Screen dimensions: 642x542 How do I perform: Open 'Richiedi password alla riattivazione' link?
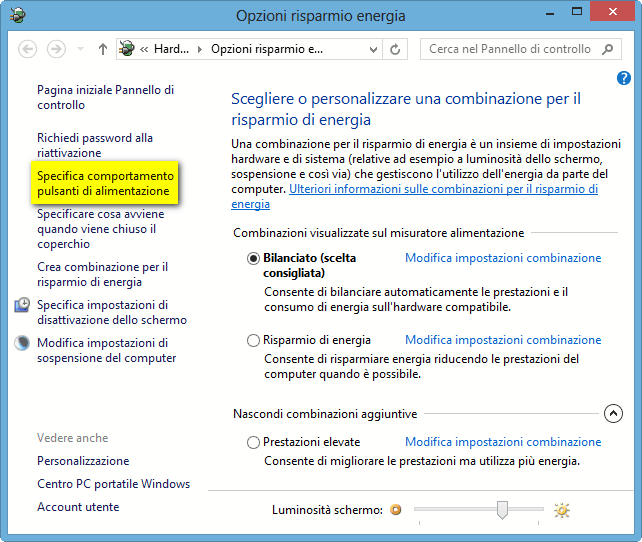tap(95, 145)
